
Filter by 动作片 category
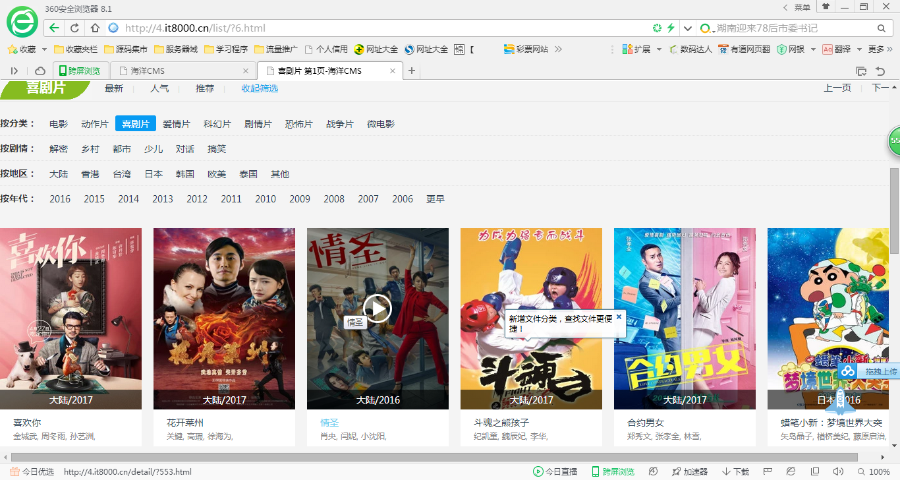point(95,124)
